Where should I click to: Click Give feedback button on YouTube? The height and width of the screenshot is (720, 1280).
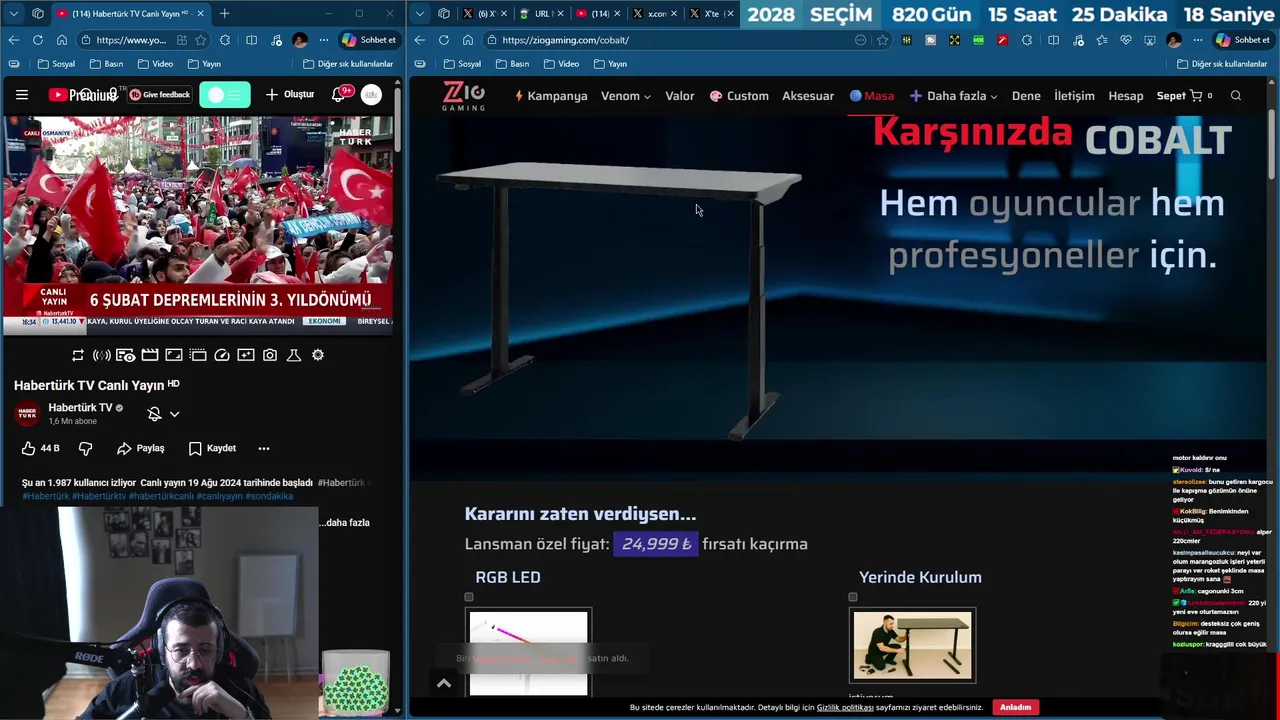(x=160, y=95)
